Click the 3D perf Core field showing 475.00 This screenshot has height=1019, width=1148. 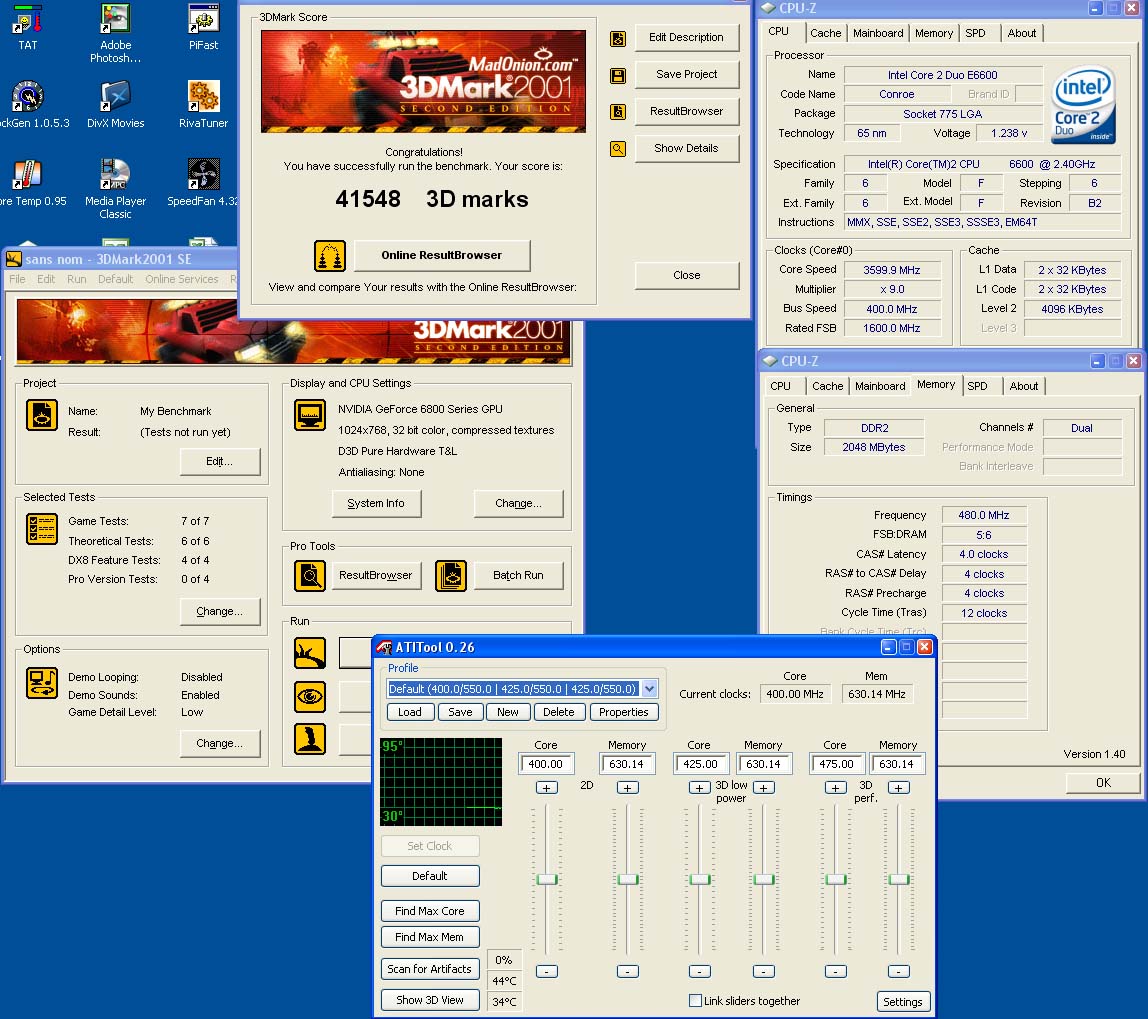click(x=836, y=764)
